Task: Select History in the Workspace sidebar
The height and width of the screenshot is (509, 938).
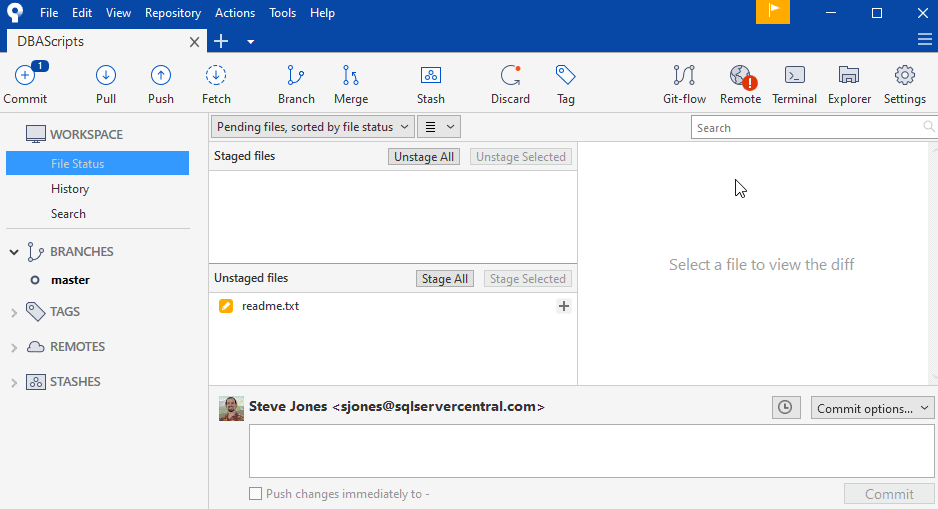Action: click(70, 189)
